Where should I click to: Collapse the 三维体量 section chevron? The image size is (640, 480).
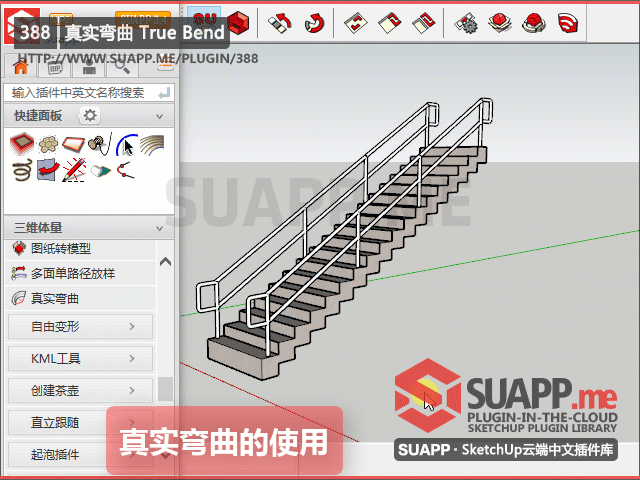(164, 227)
